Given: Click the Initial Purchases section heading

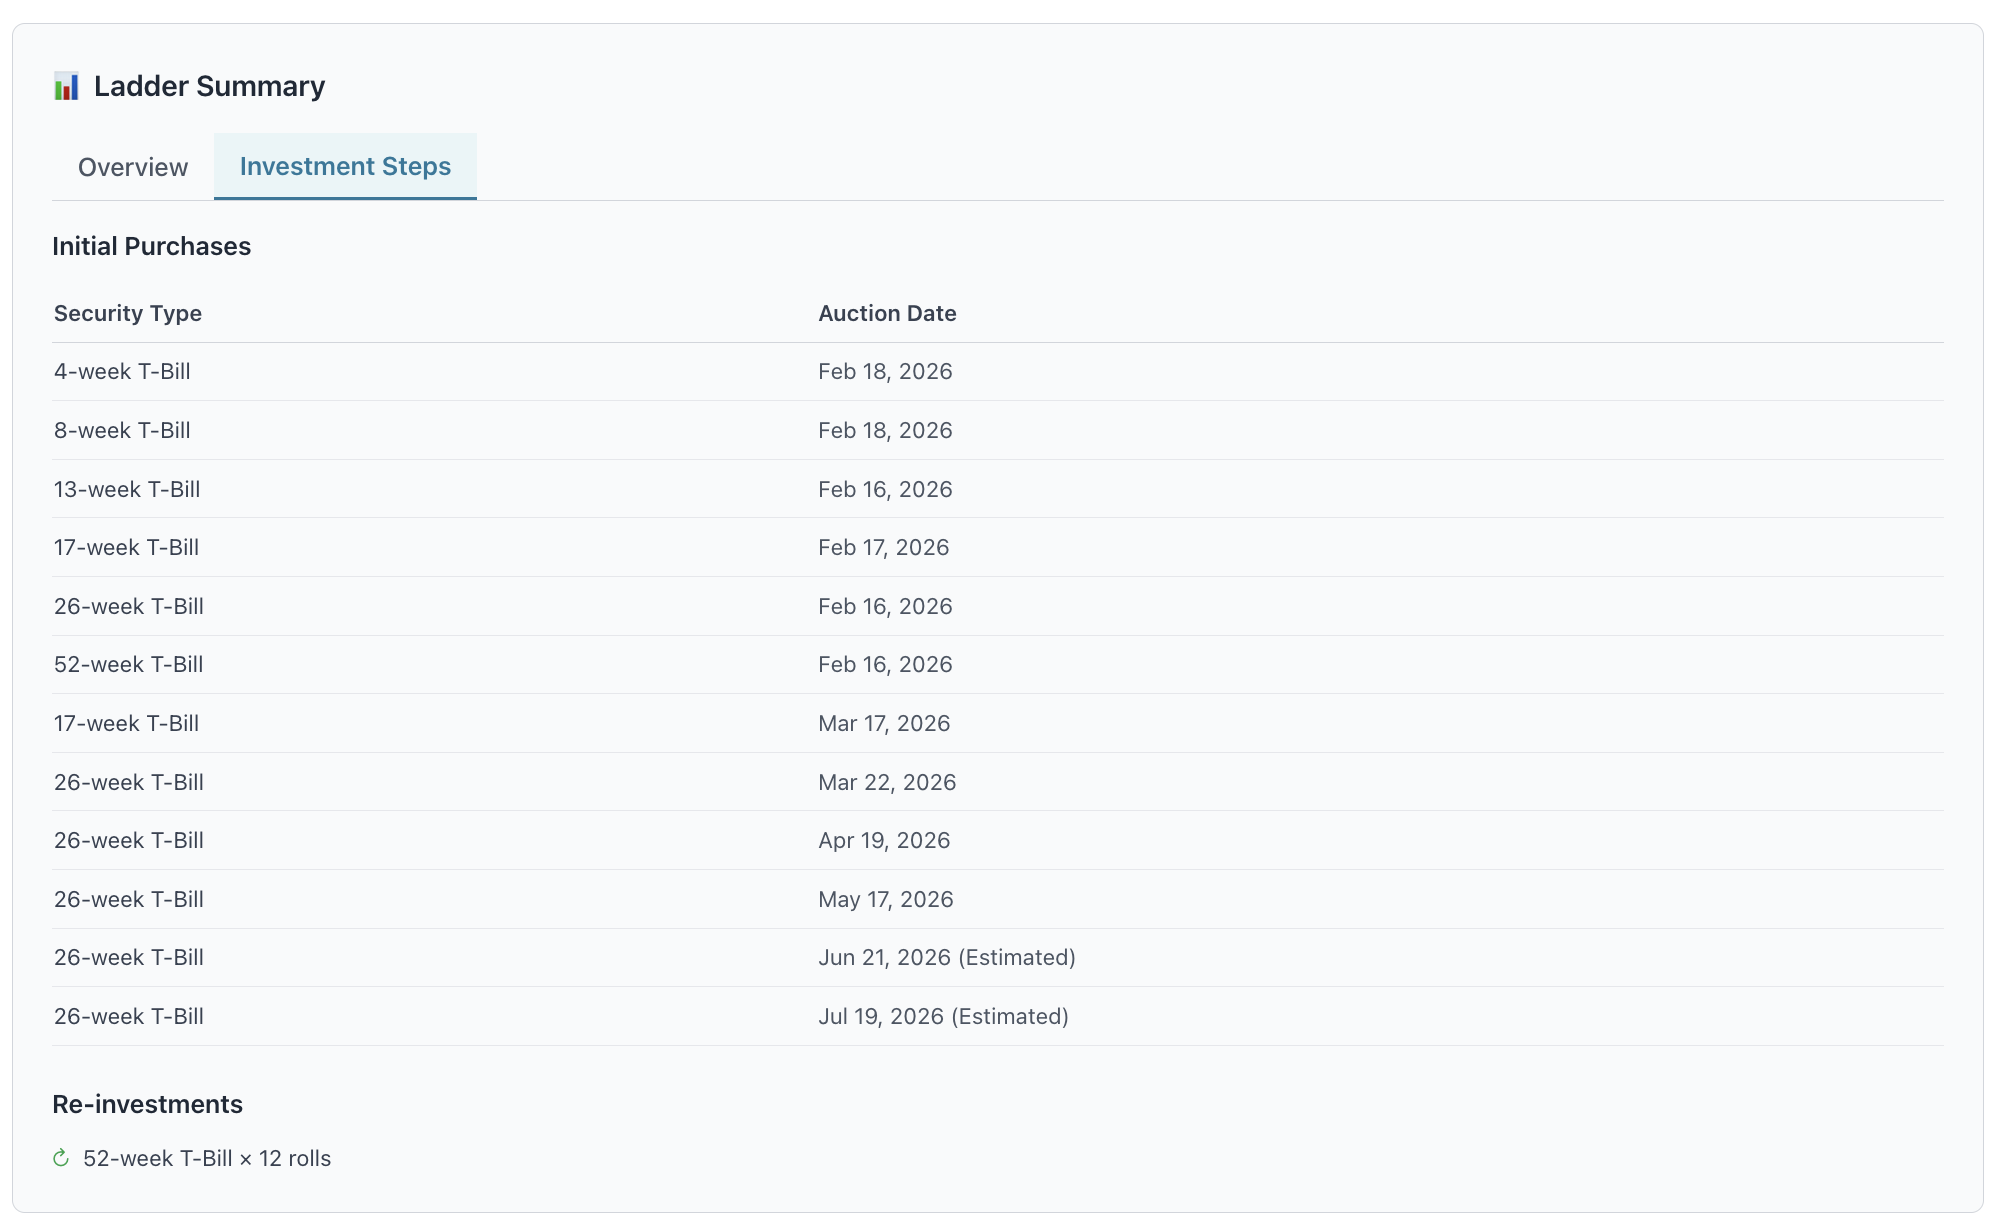Looking at the screenshot, I should (x=151, y=246).
